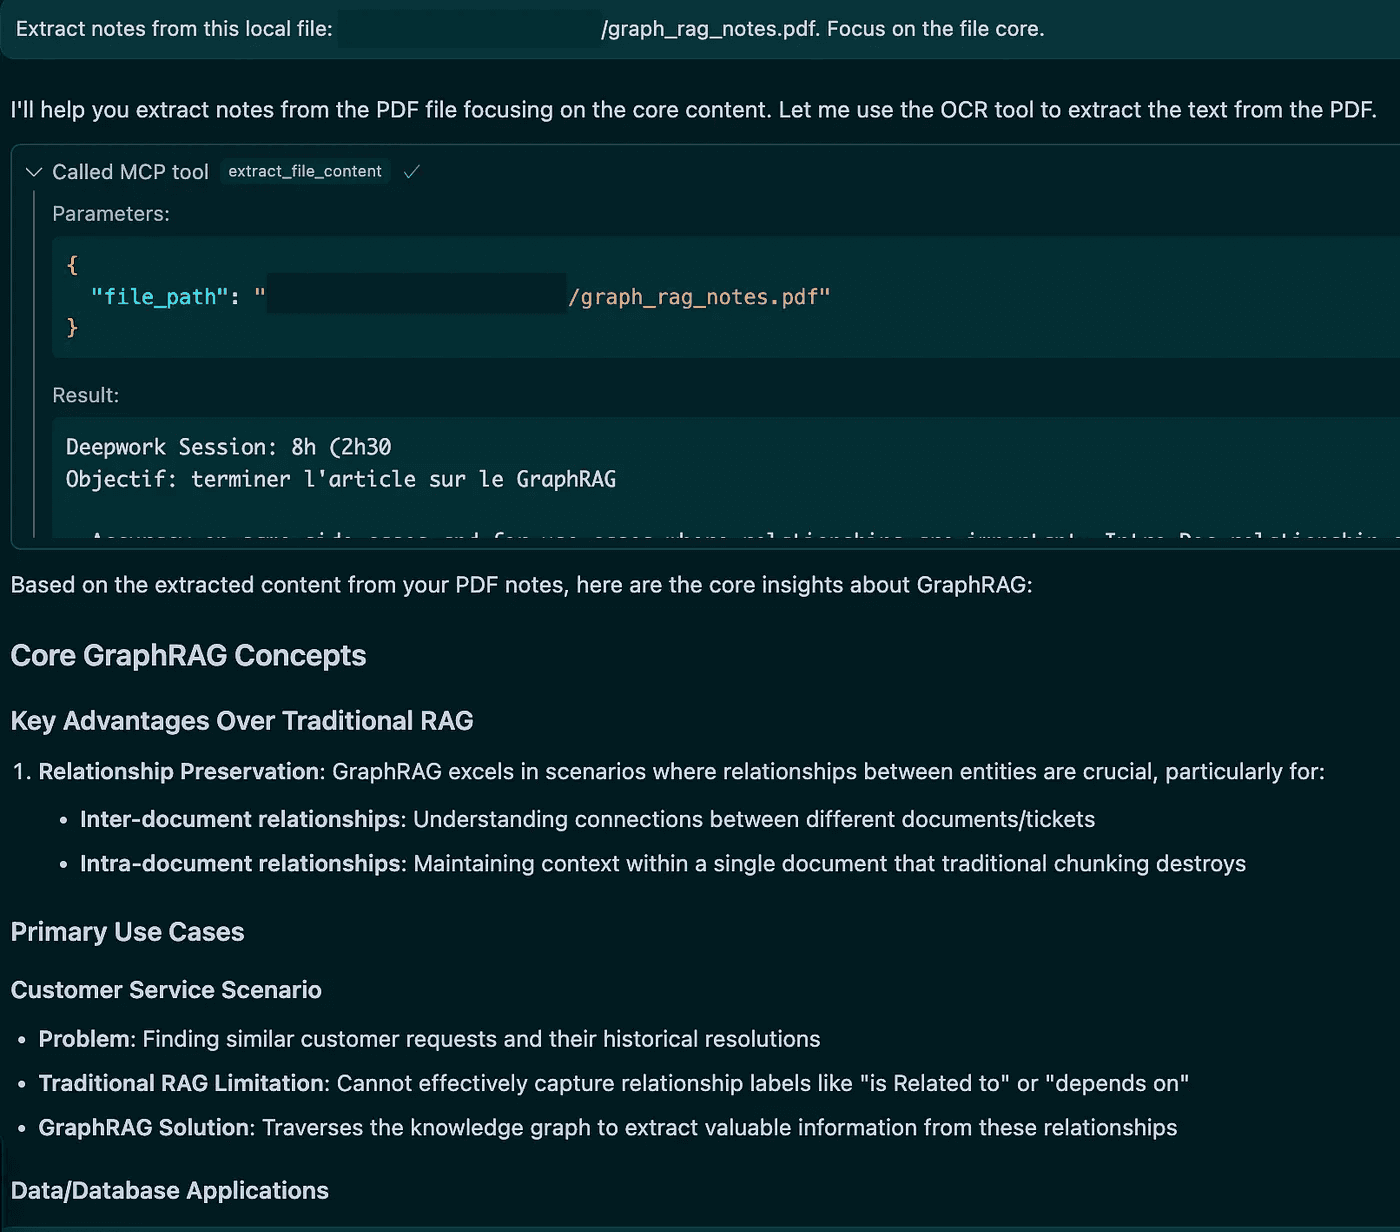1400x1232 pixels.
Task: Click the "Called MCP tool" label
Action: [x=130, y=172]
